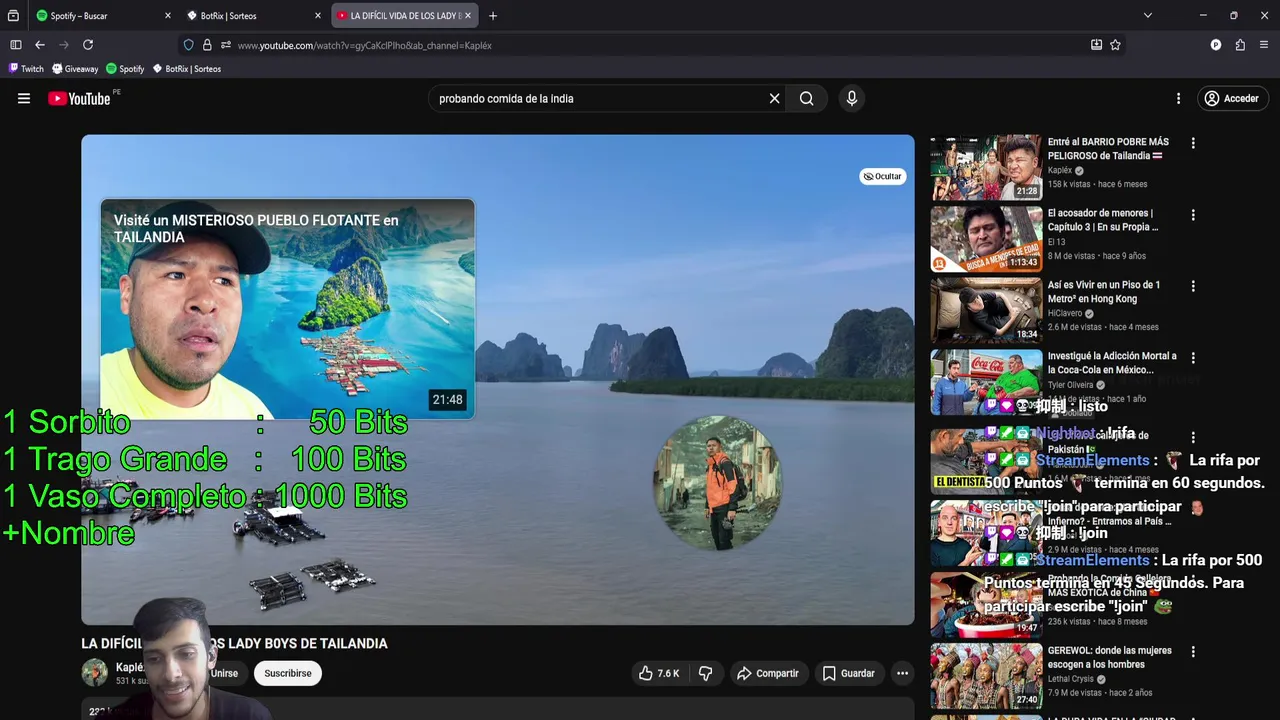
Task: Bookmark this page with star icon
Action: point(1115,45)
